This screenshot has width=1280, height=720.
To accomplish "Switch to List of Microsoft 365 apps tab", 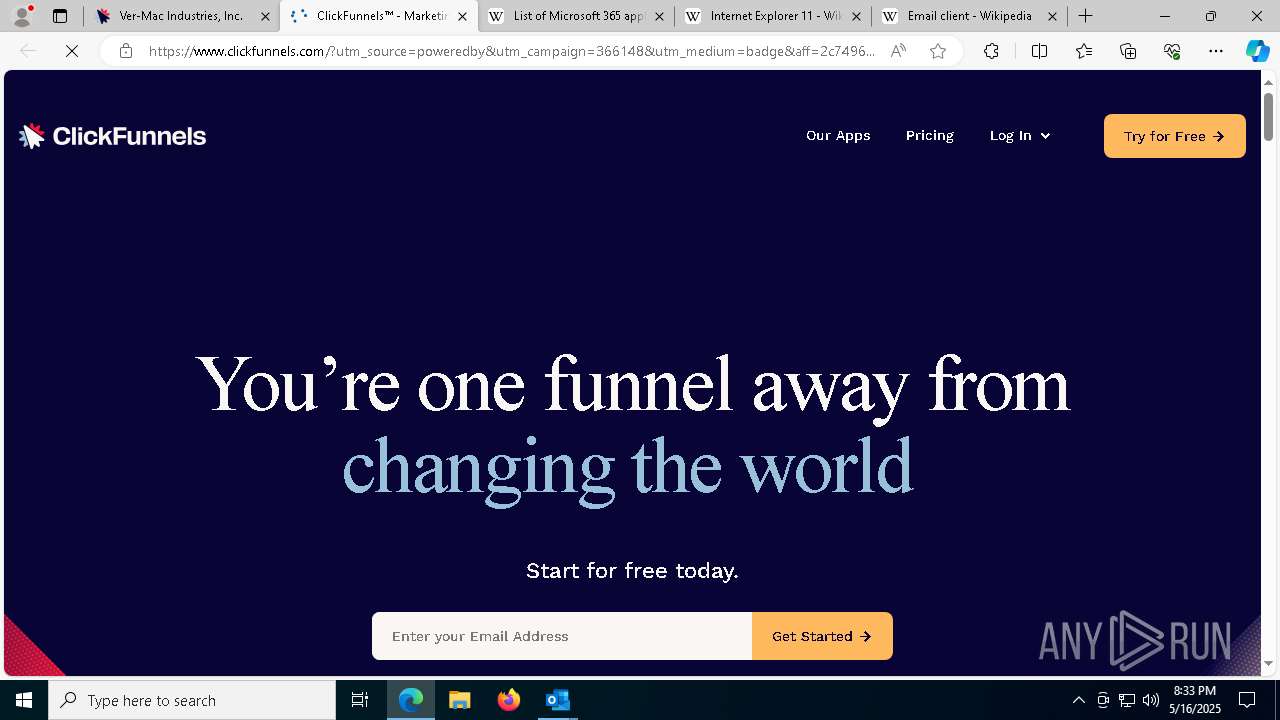I will [575, 16].
